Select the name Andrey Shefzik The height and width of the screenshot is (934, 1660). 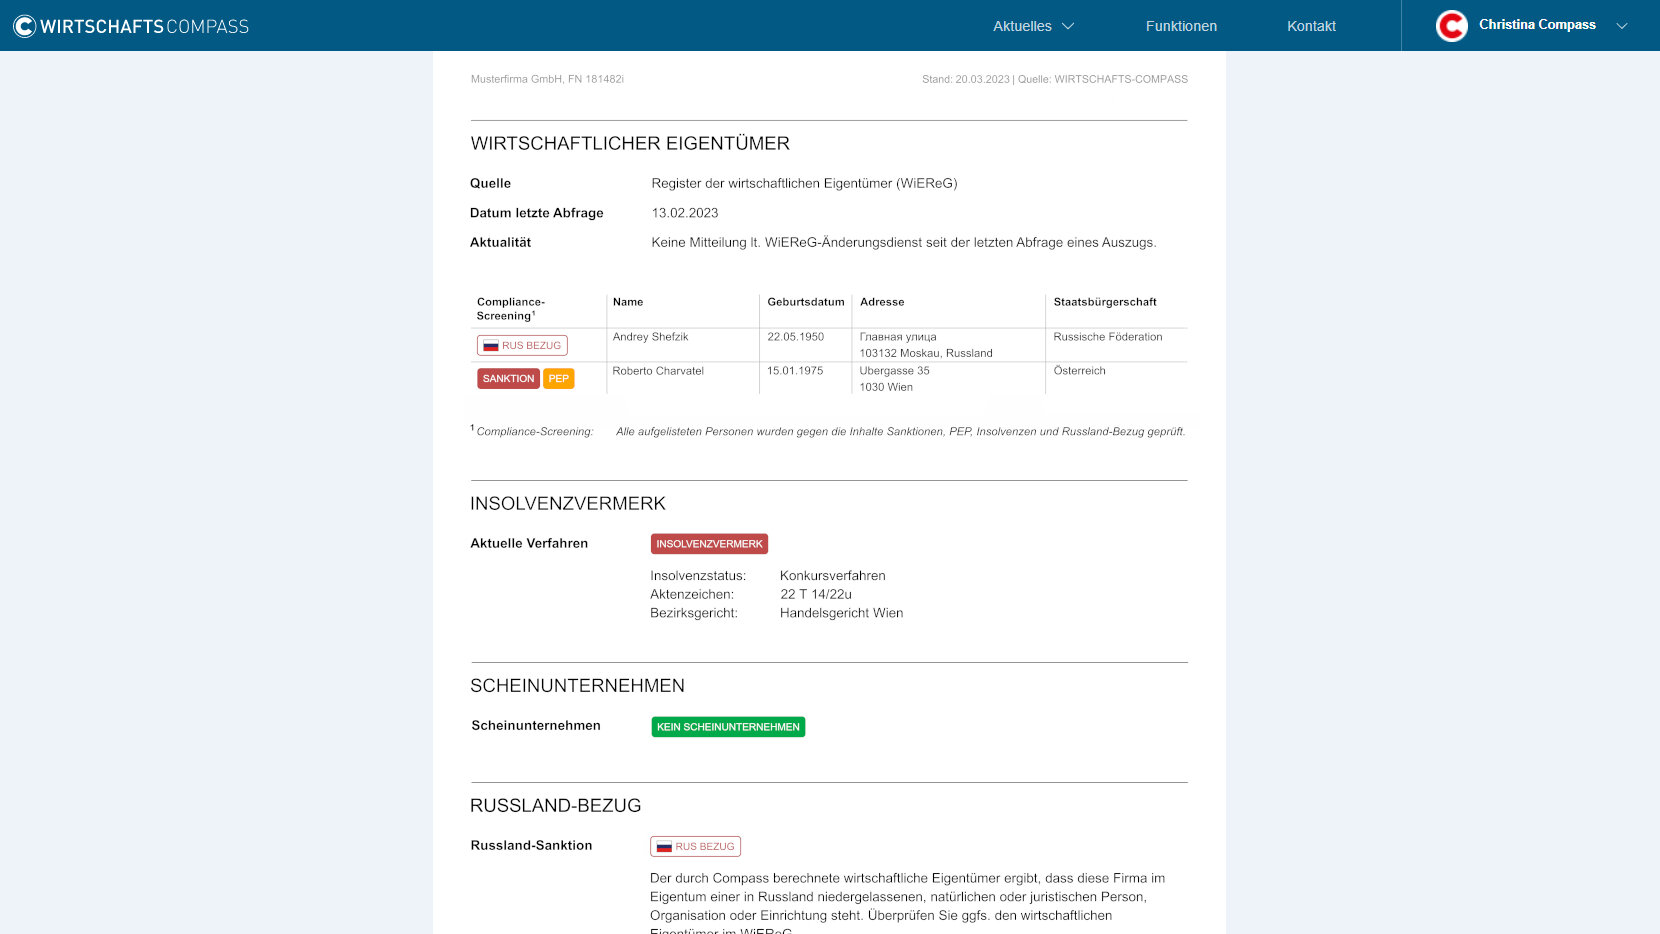click(x=650, y=337)
